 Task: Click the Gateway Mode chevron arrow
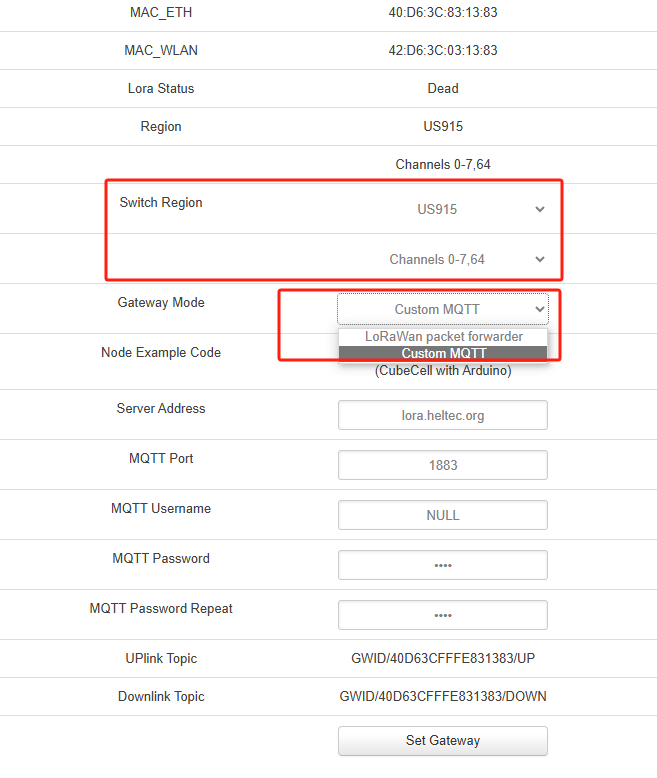540,310
